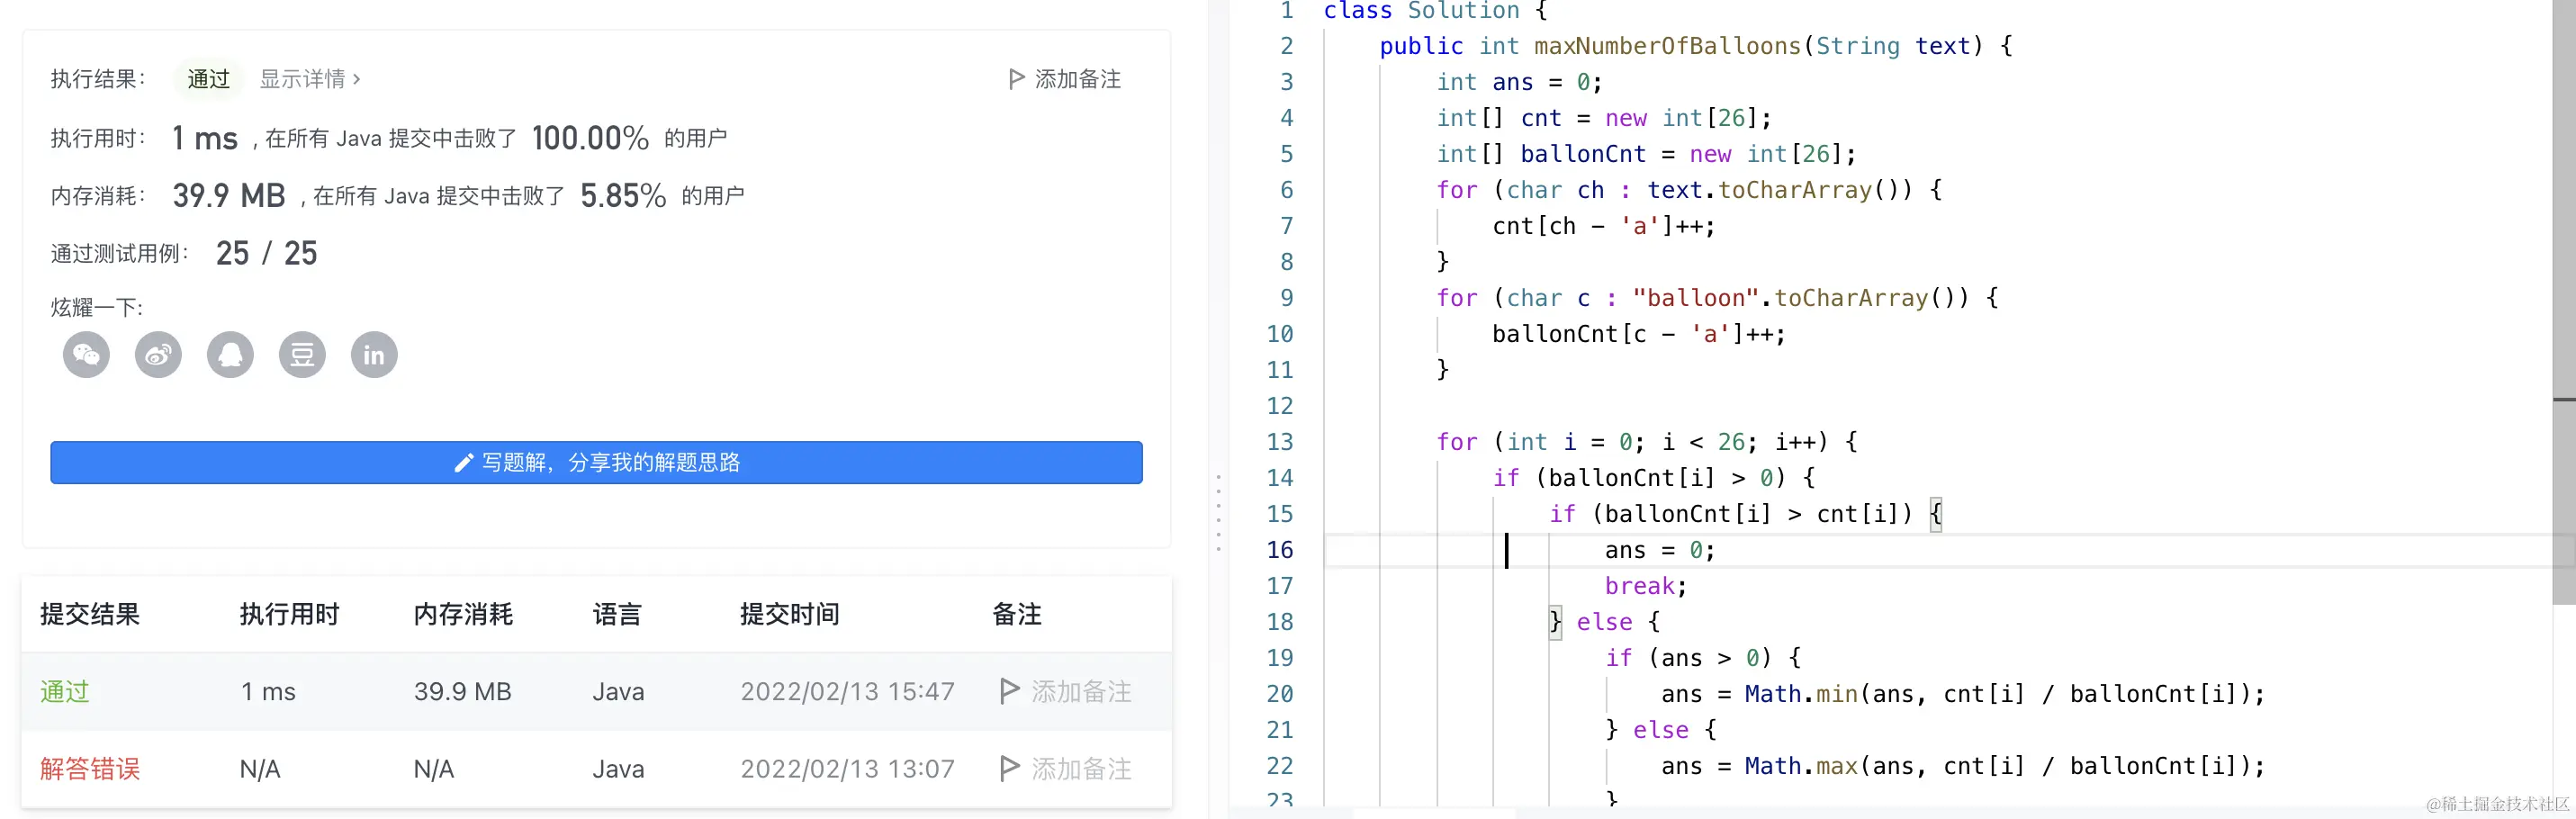Click the "balloon" string literal in code

[x=1695, y=298]
